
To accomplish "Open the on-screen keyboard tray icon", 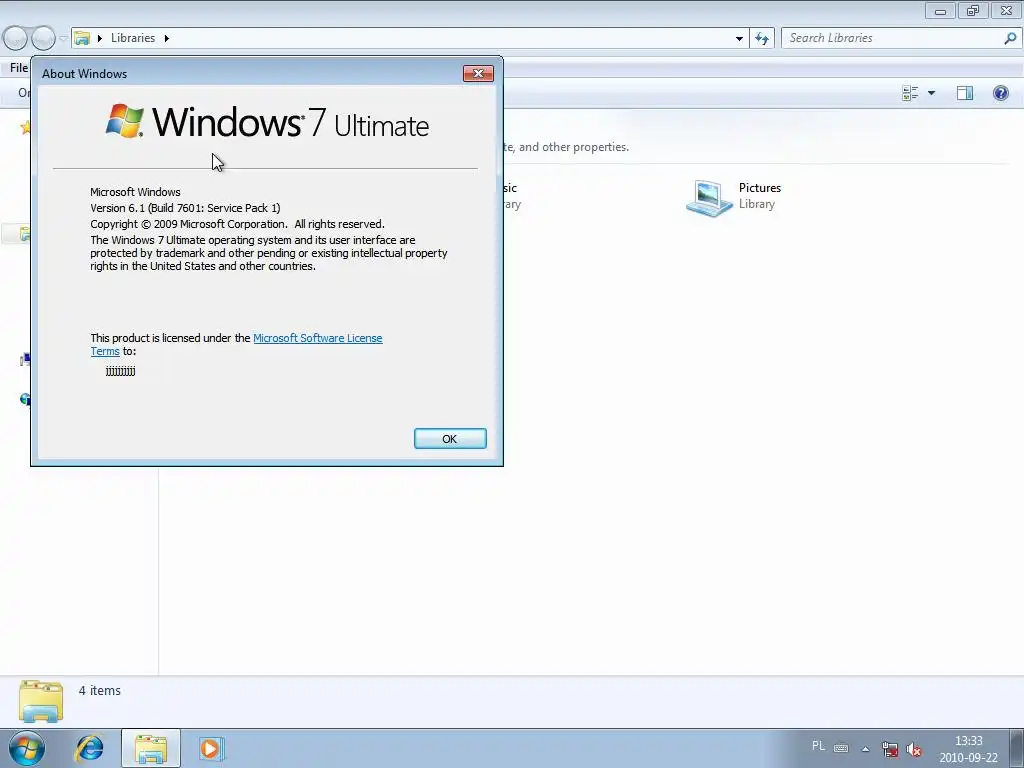I will 841,748.
